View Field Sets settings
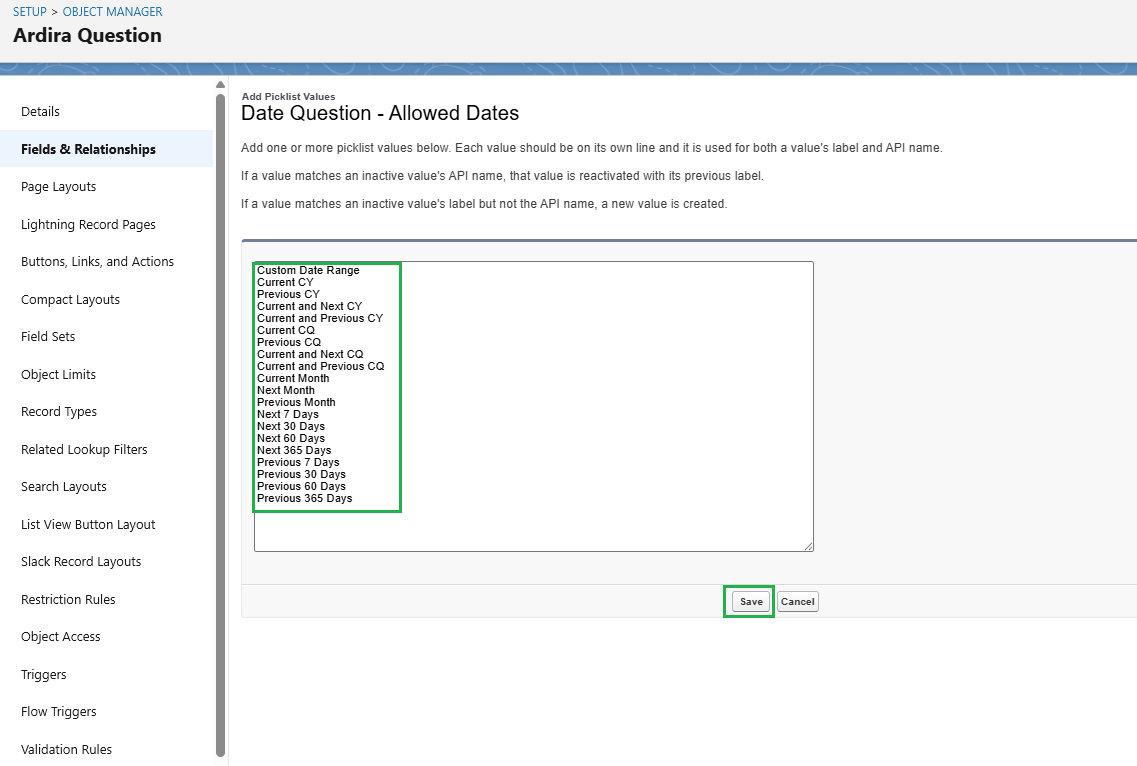This screenshot has height=766, width=1137. coord(48,336)
